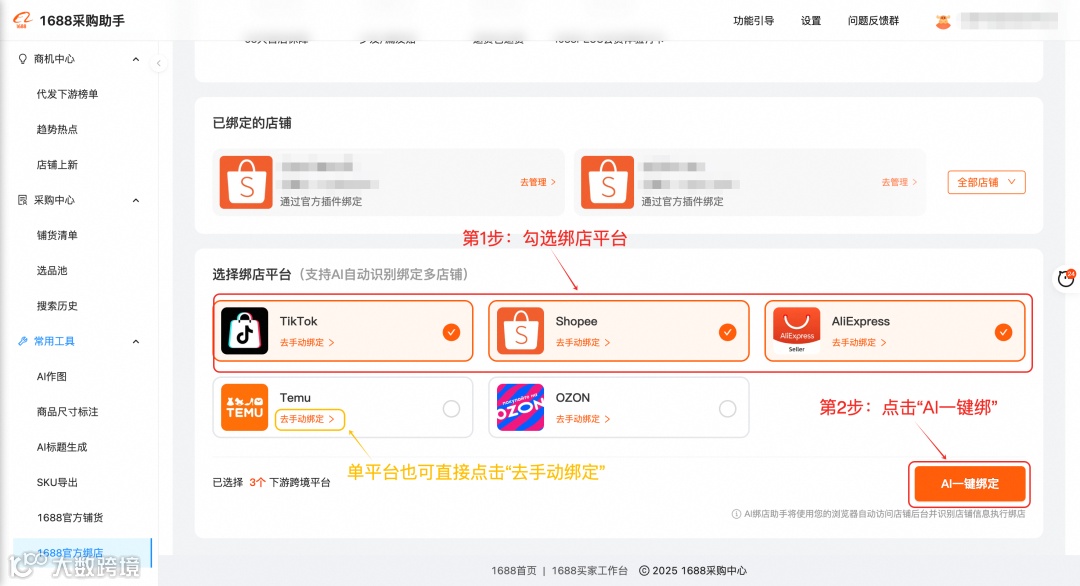
Task: Open 店铺上新 in sidebar
Action: click(x=57, y=165)
